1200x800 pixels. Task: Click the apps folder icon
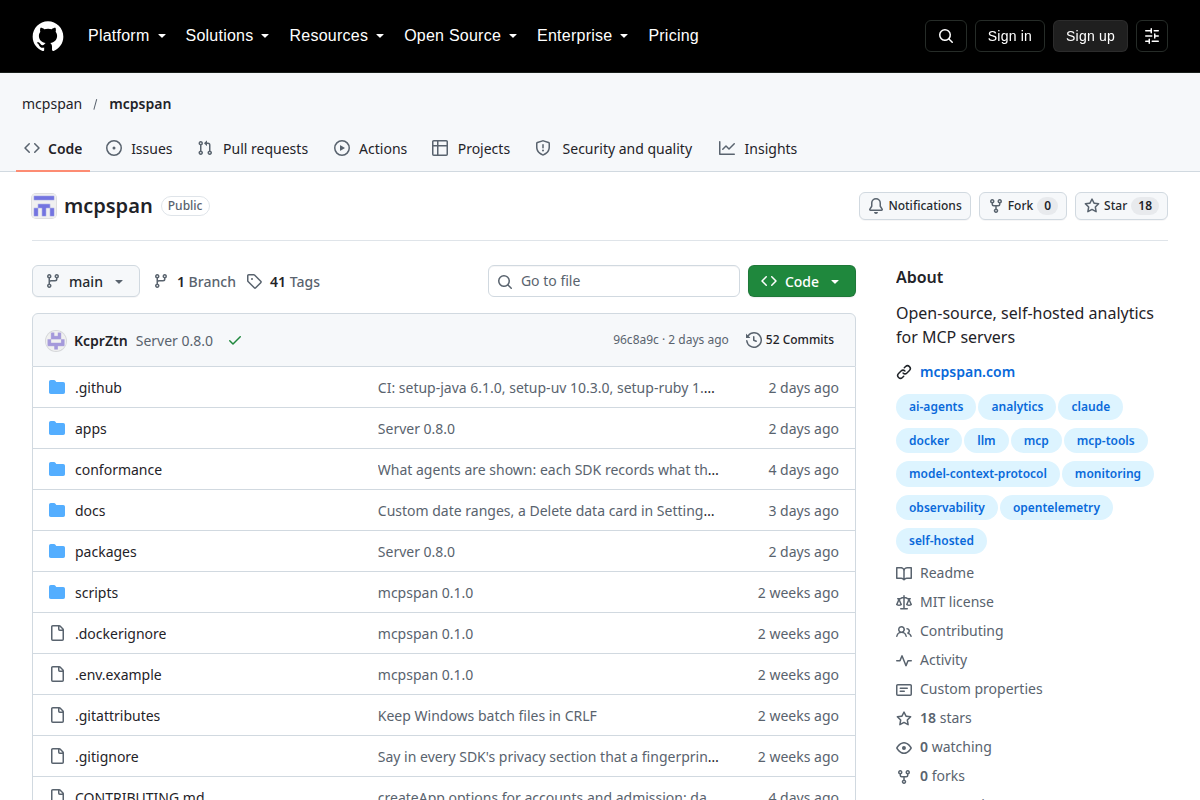coord(57,429)
